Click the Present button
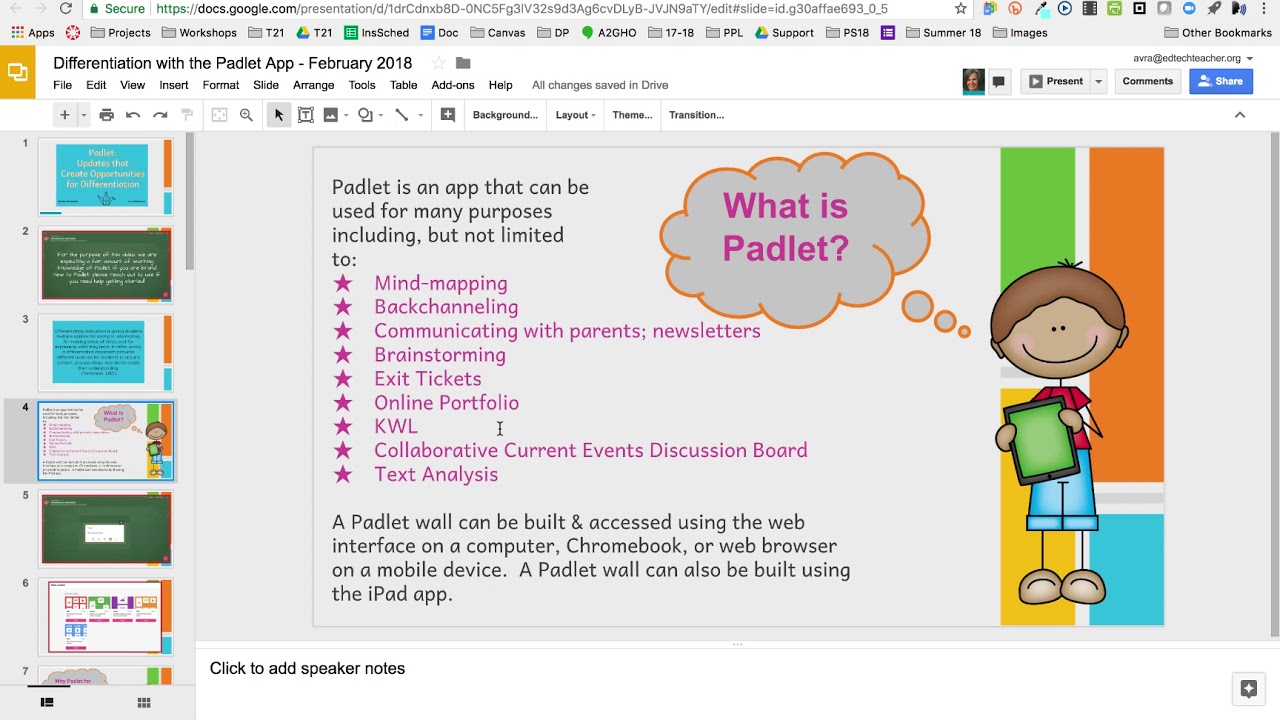 pos(1055,81)
